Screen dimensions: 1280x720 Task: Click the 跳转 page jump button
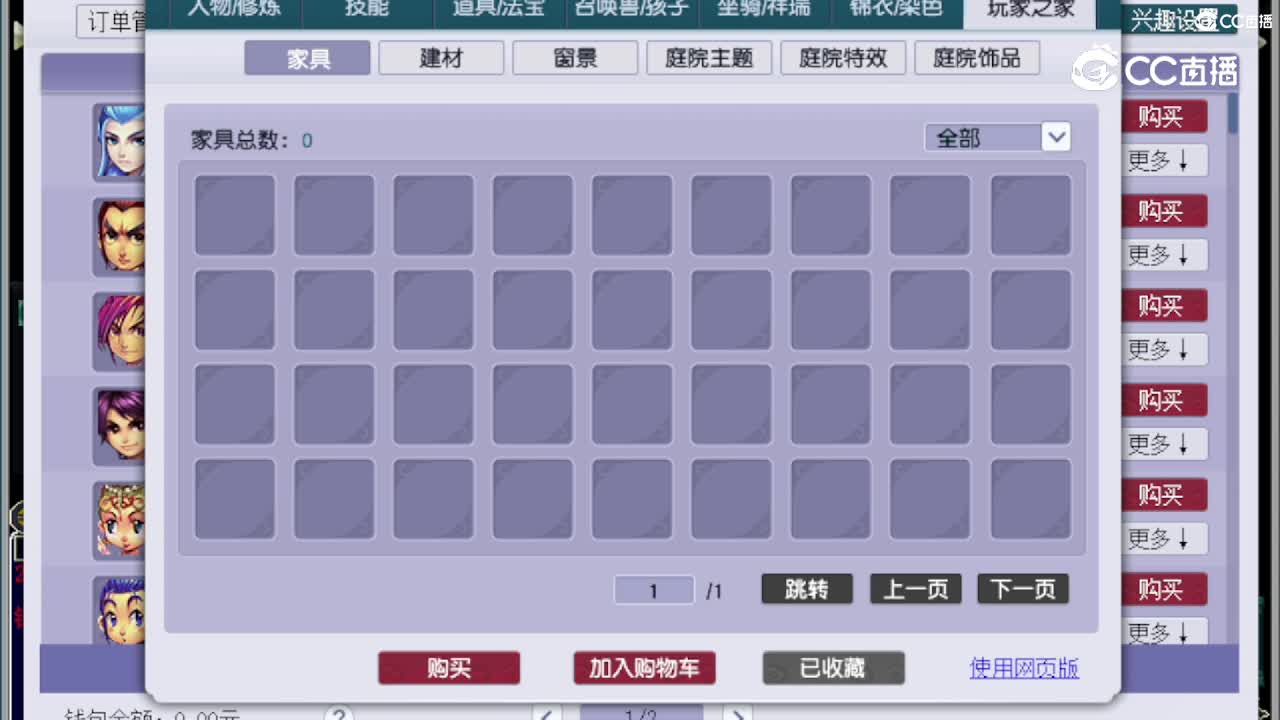point(807,589)
